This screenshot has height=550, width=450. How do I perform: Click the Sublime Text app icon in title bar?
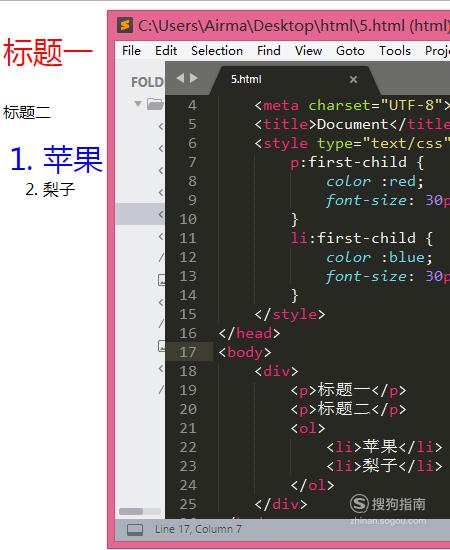click(125, 25)
